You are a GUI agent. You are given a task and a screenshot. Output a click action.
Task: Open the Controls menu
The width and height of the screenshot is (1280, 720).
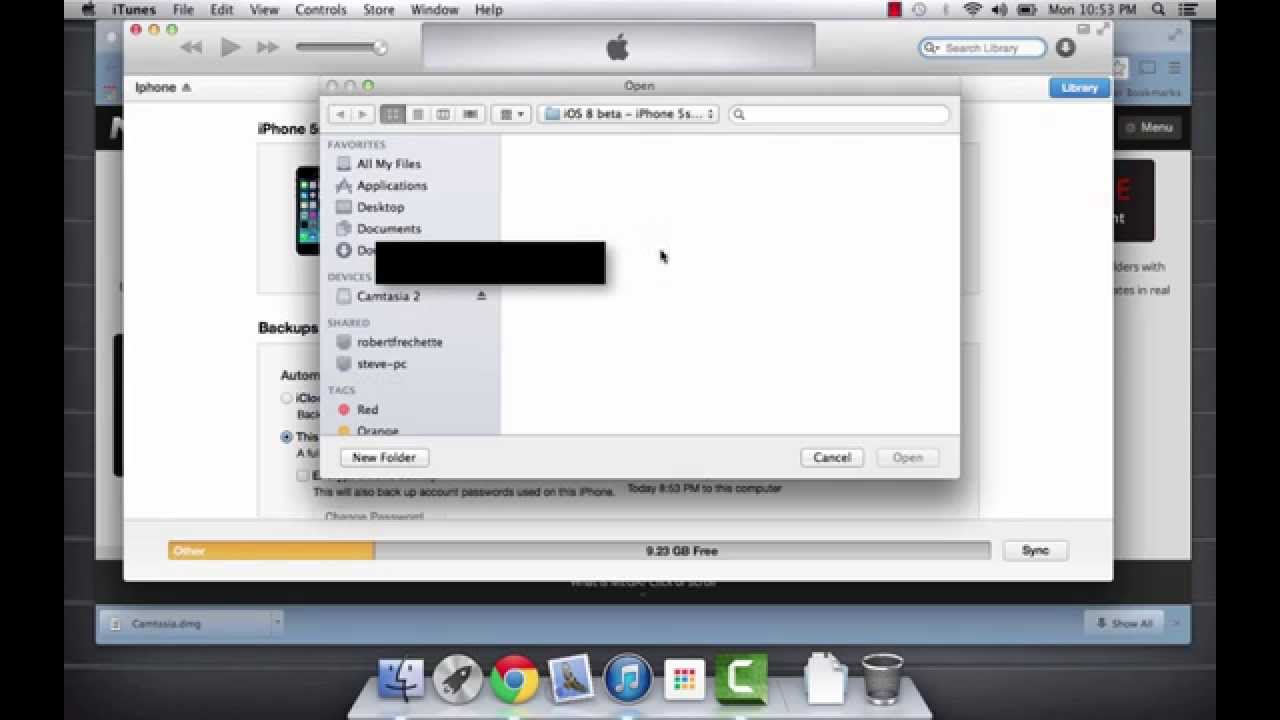tap(321, 10)
